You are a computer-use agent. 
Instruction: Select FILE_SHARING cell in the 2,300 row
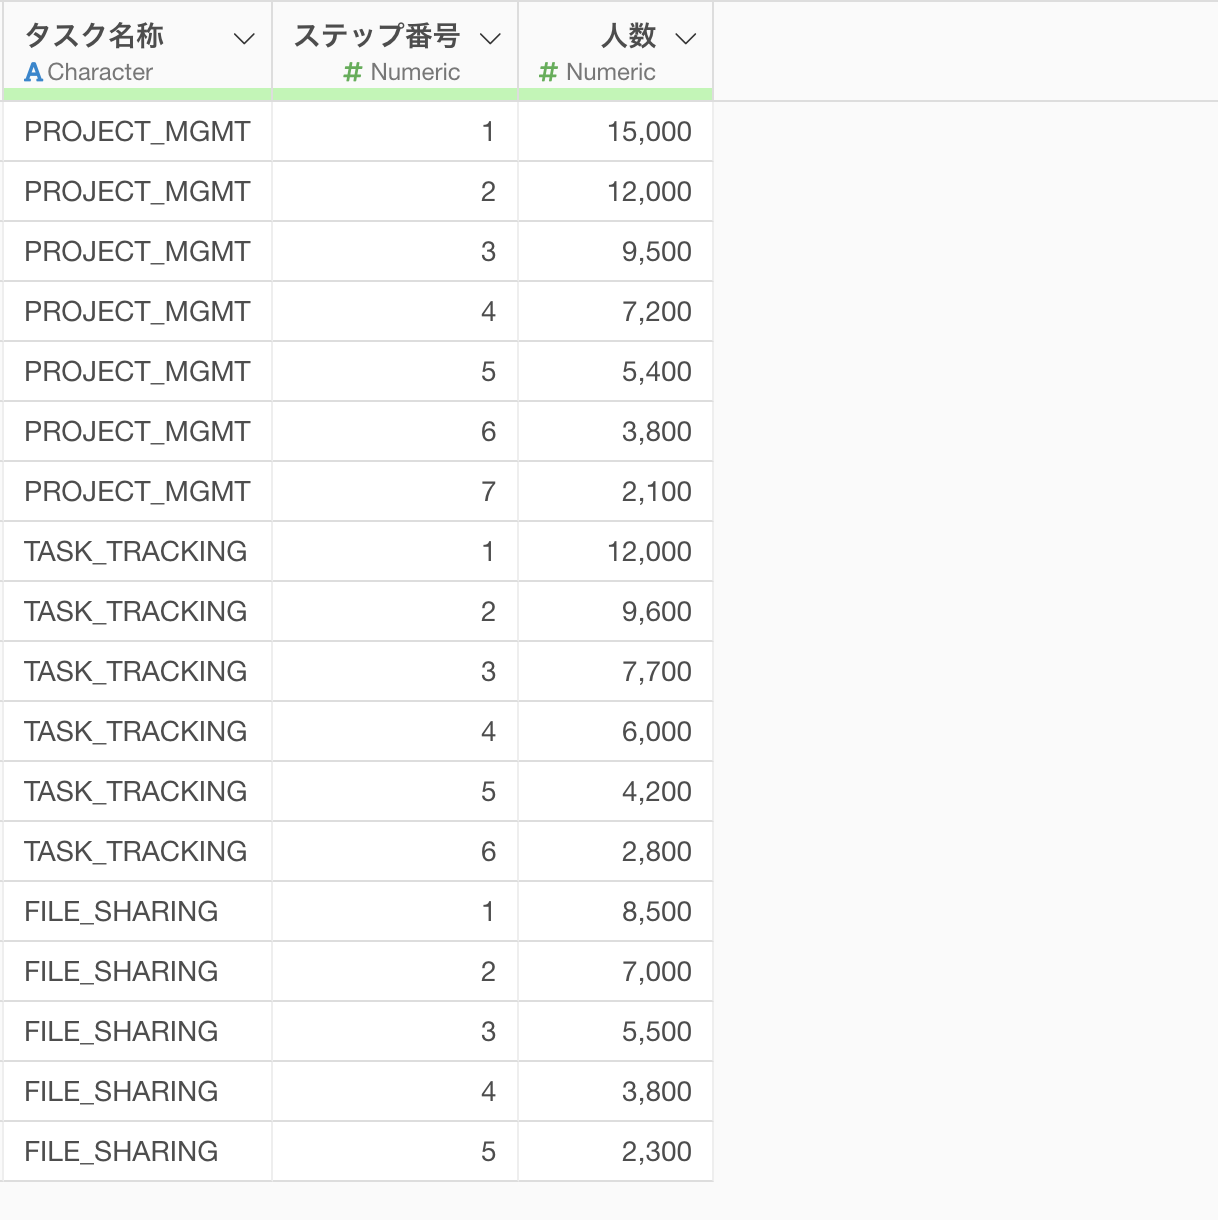pos(137,1151)
